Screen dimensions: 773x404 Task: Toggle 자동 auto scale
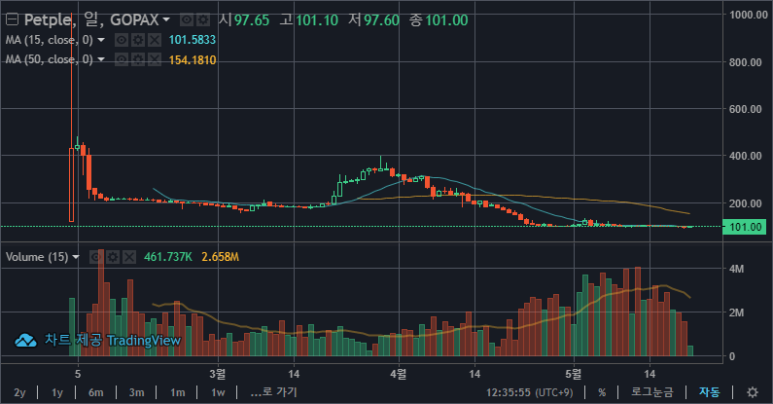[x=709, y=392]
